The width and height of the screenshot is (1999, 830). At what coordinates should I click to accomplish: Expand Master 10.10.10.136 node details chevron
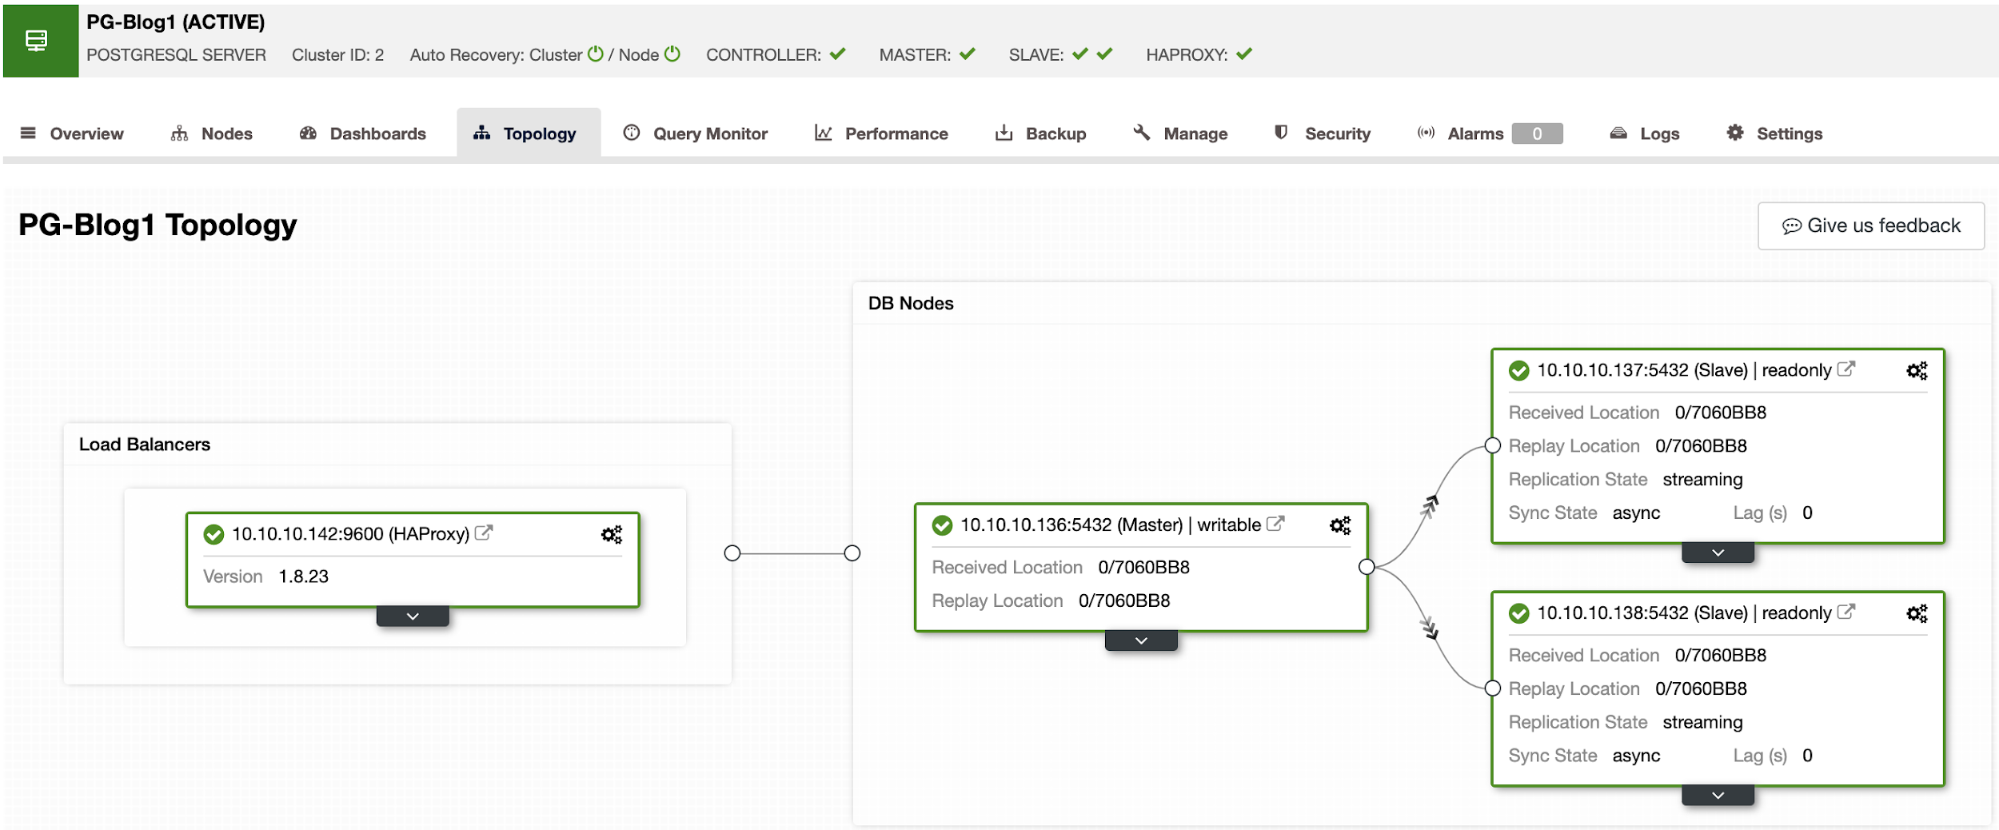(1141, 641)
